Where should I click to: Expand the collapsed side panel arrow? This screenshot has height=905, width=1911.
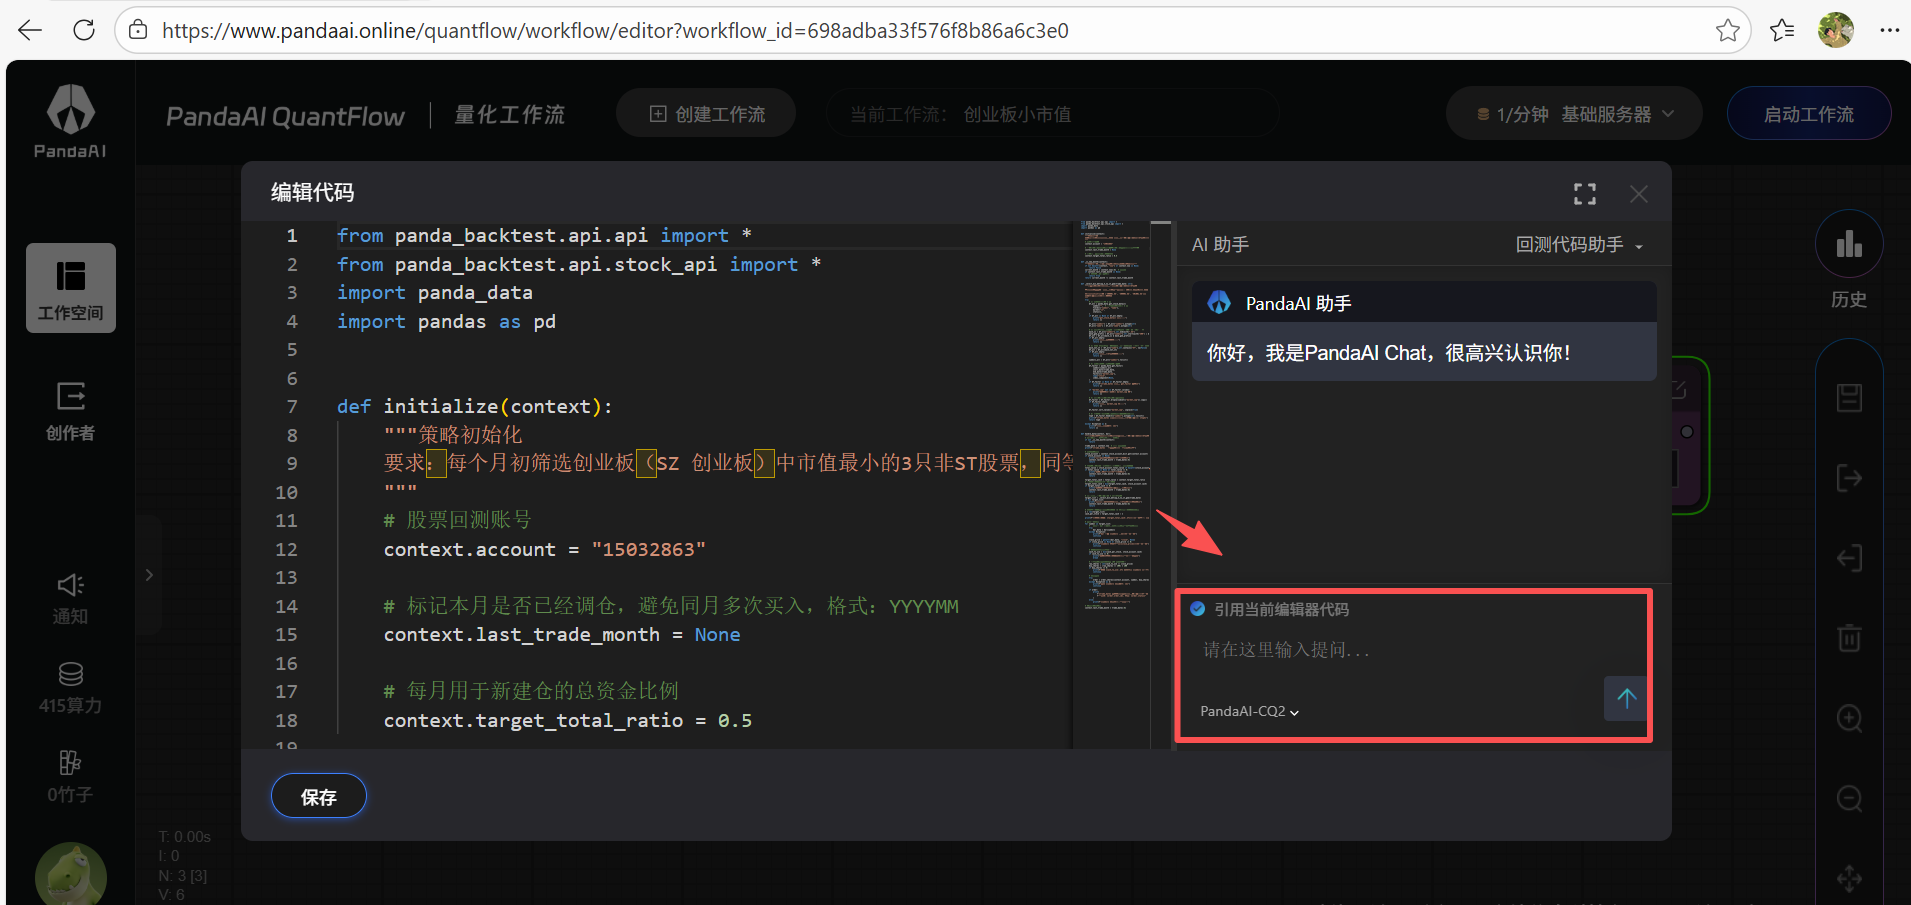pyautogui.click(x=149, y=575)
